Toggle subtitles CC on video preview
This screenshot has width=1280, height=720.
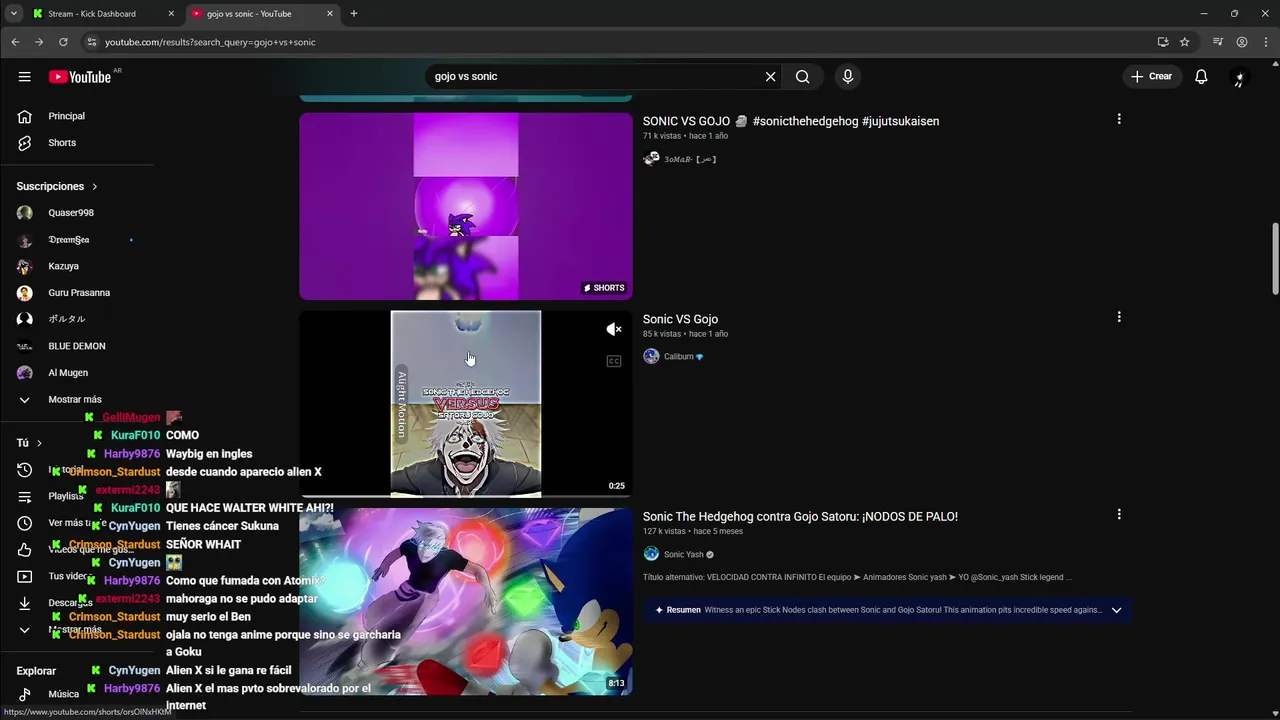pos(614,361)
